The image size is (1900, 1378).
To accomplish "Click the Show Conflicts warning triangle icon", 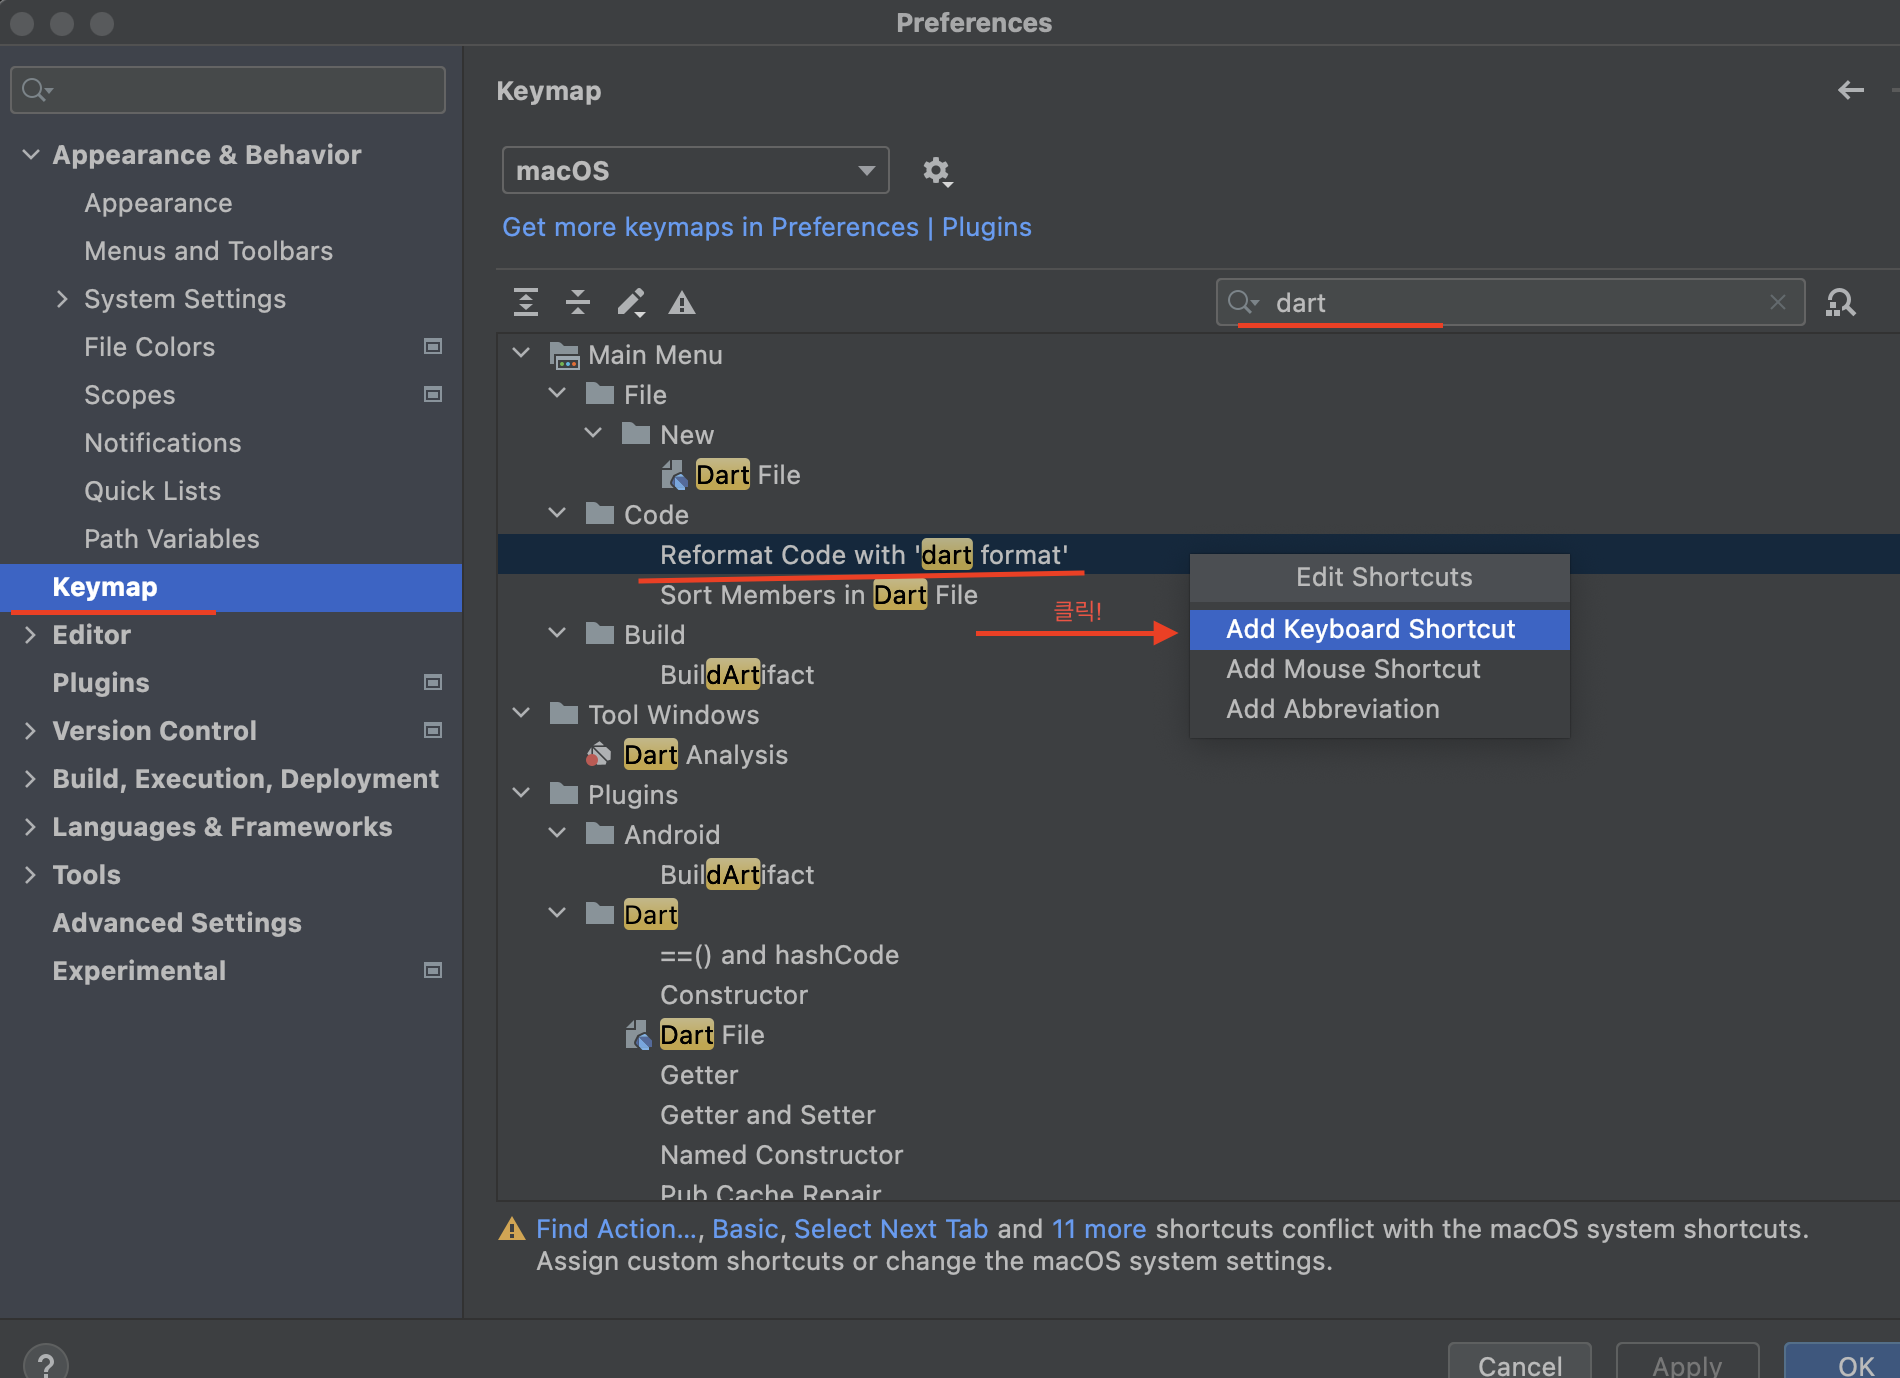I will click(682, 302).
